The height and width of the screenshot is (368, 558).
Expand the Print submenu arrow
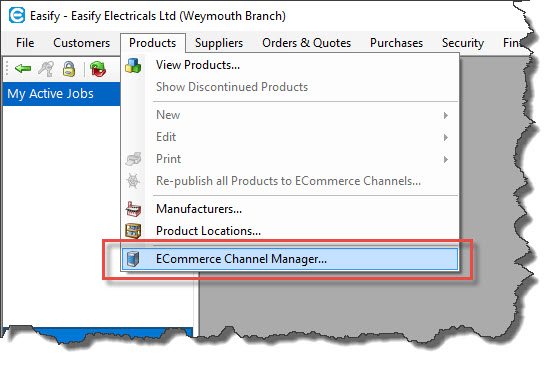pos(446,159)
